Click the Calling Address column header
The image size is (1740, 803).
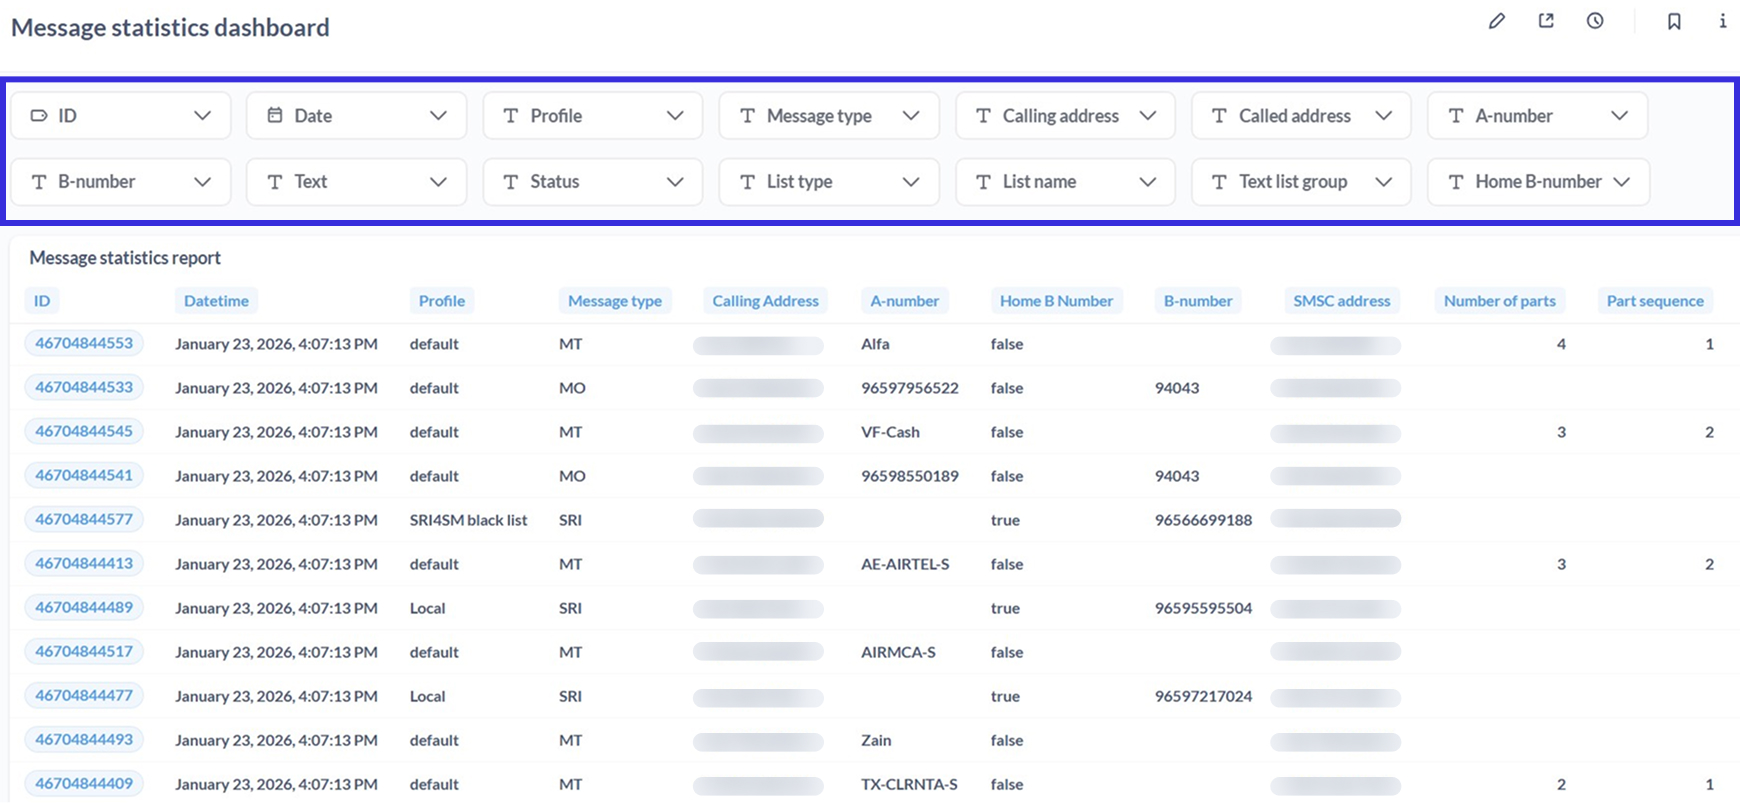[765, 301]
